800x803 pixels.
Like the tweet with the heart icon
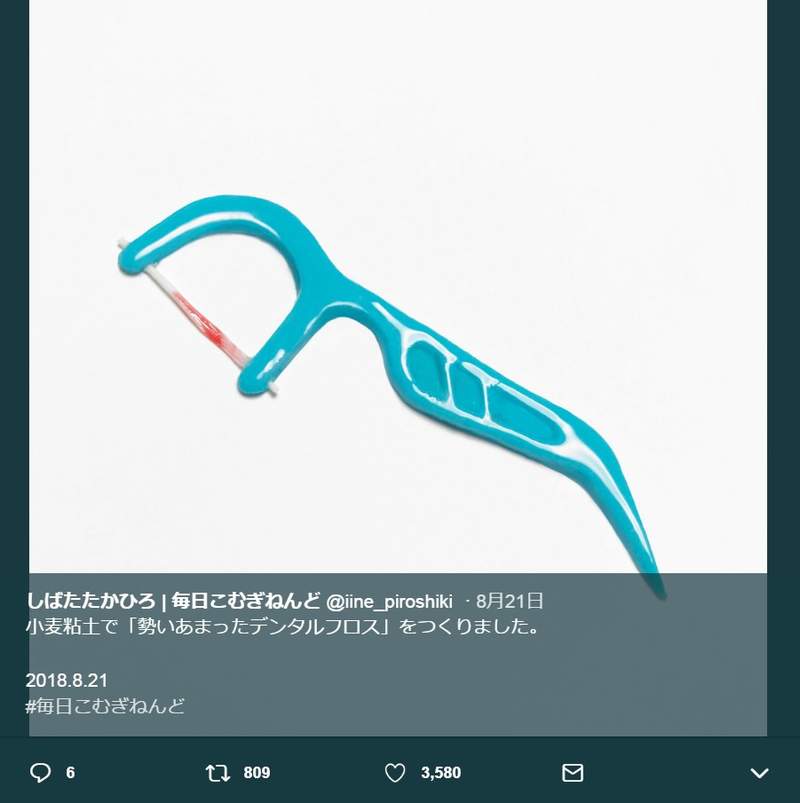(395, 773)
